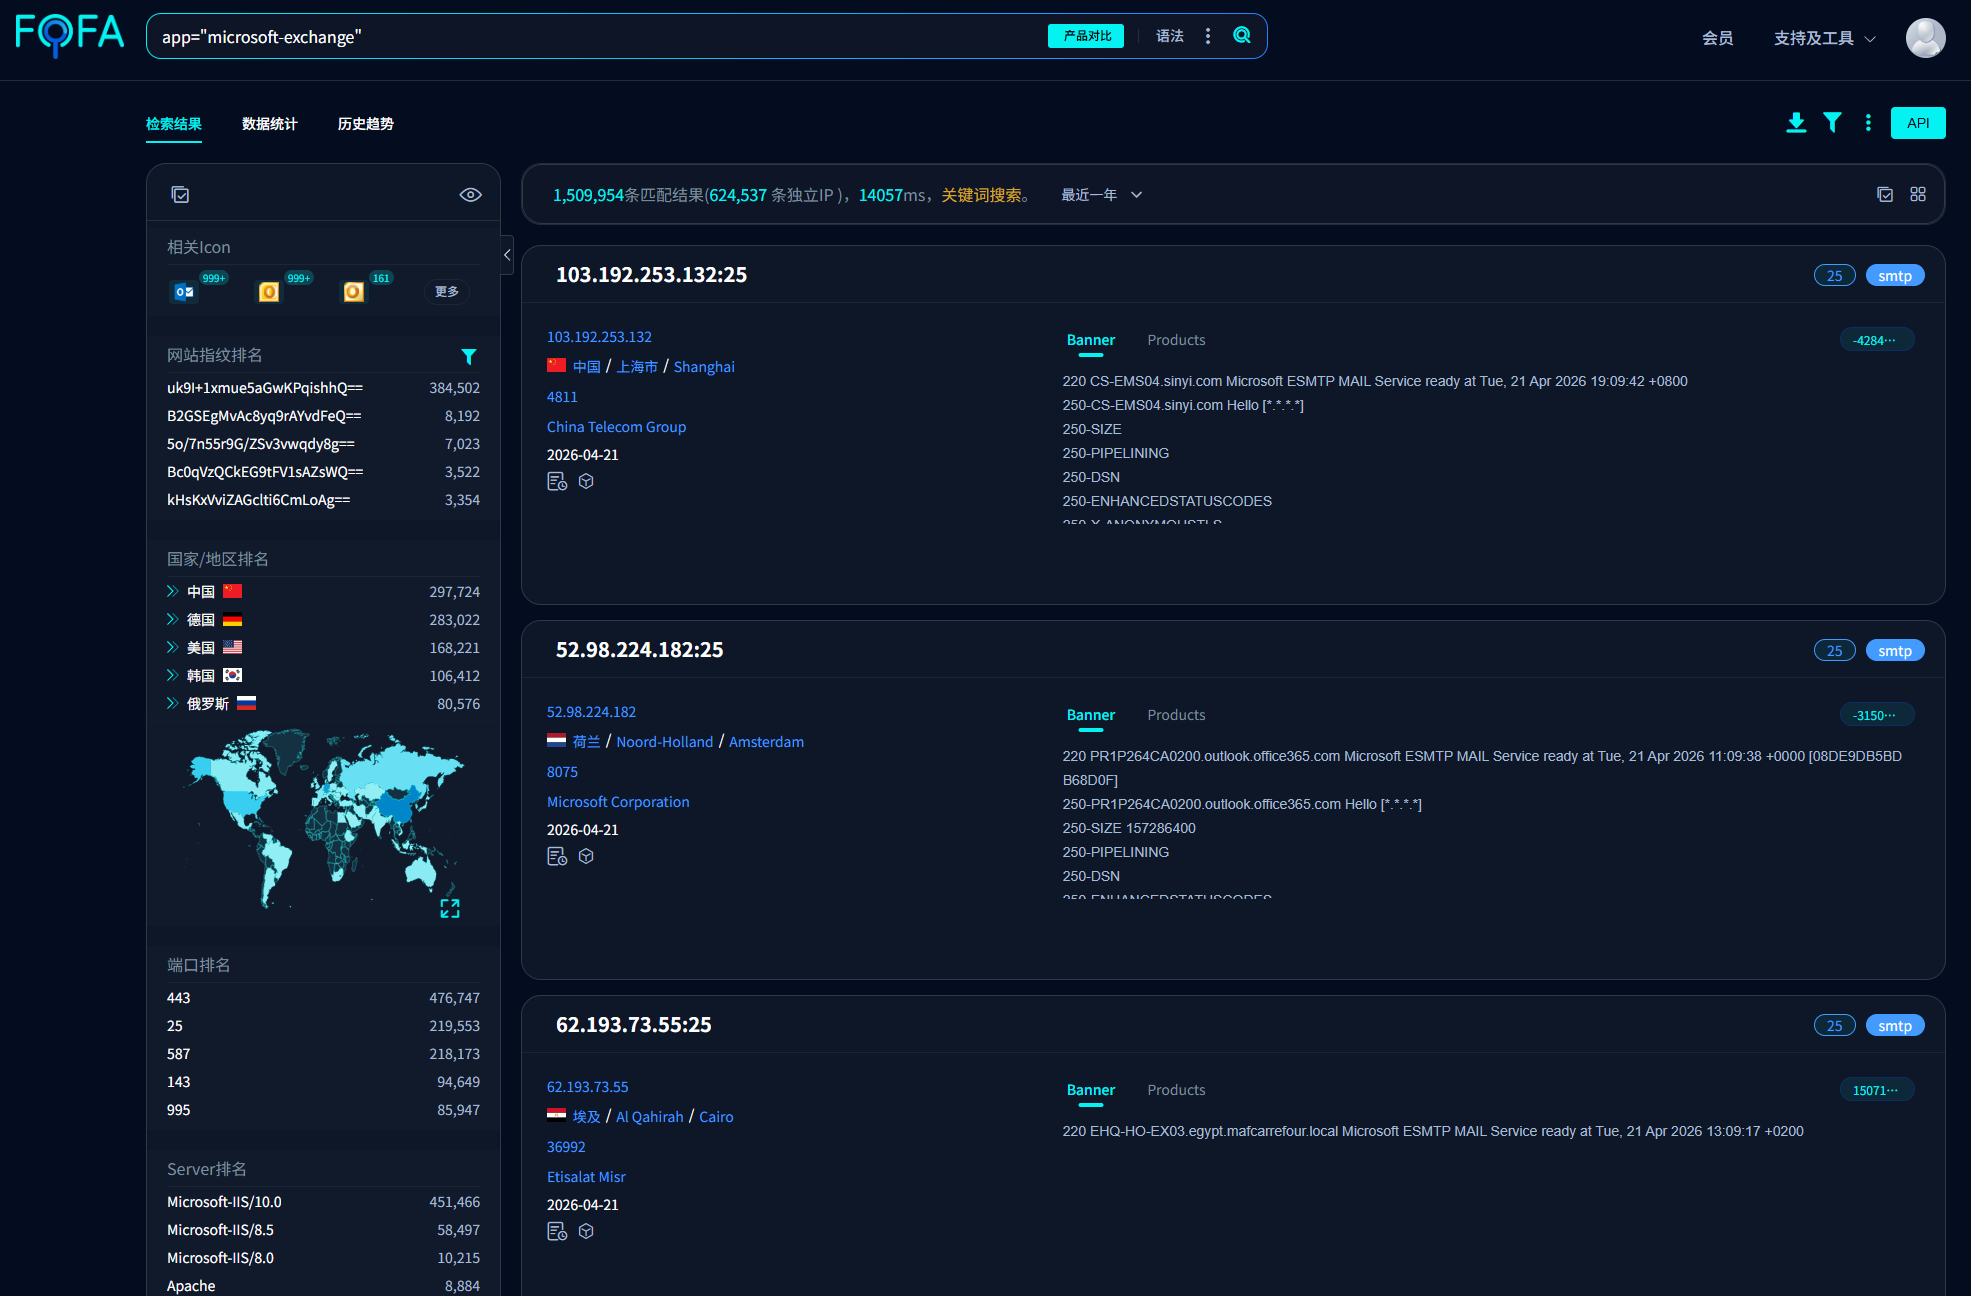Image resolution: width=1971 pixels, height=1296 pixels.
Task: Click the search magnifier icon
Action: tap(1242, 36)
